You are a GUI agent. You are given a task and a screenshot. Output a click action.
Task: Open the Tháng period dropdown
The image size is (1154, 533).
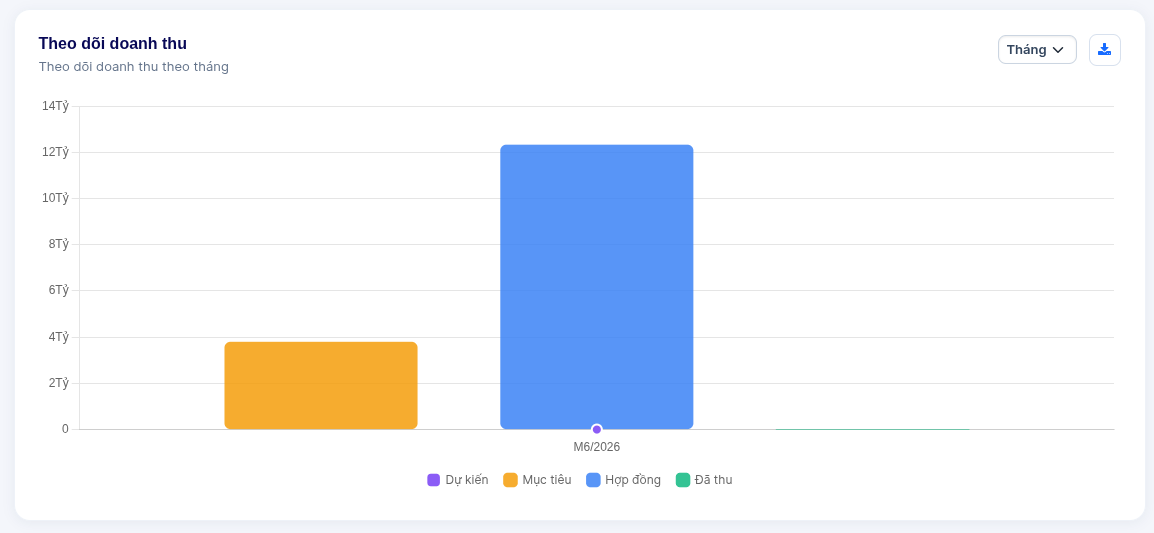(x=1037, y=50)
